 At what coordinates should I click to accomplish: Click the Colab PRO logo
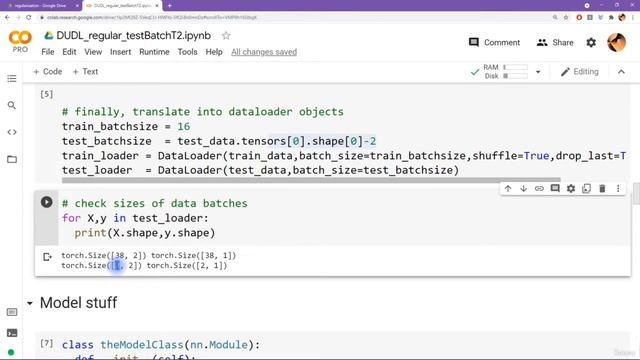20,42
